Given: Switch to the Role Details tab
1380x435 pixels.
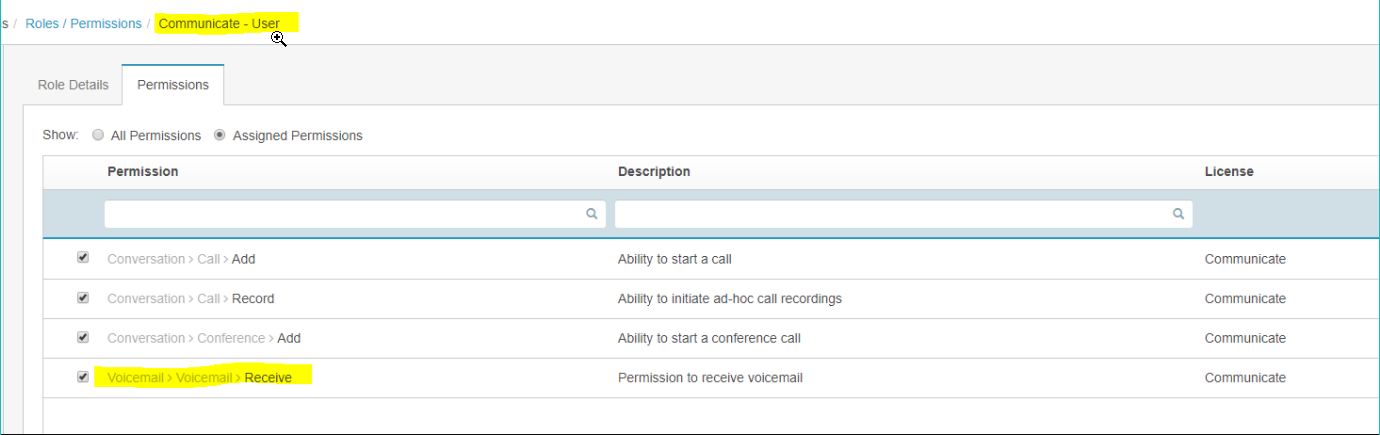Looking at the screenshot, I should click(x=73, y=85).
